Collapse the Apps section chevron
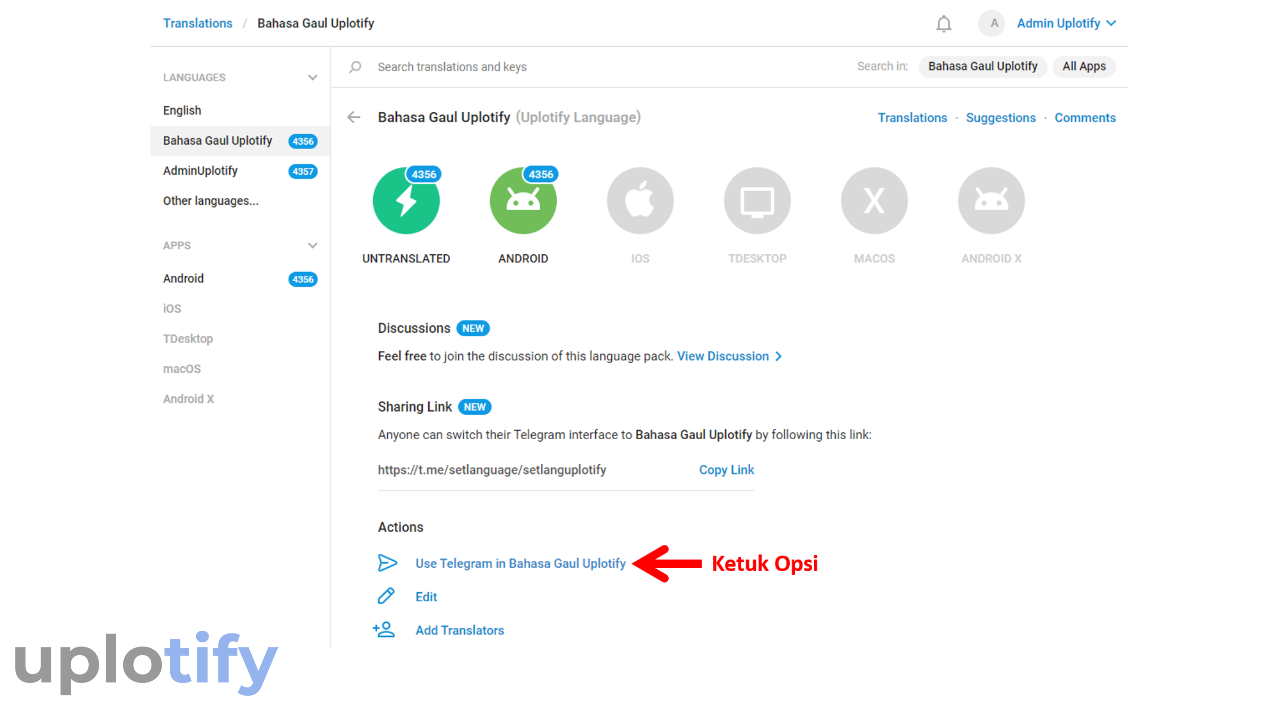 [x=313, y=245]
